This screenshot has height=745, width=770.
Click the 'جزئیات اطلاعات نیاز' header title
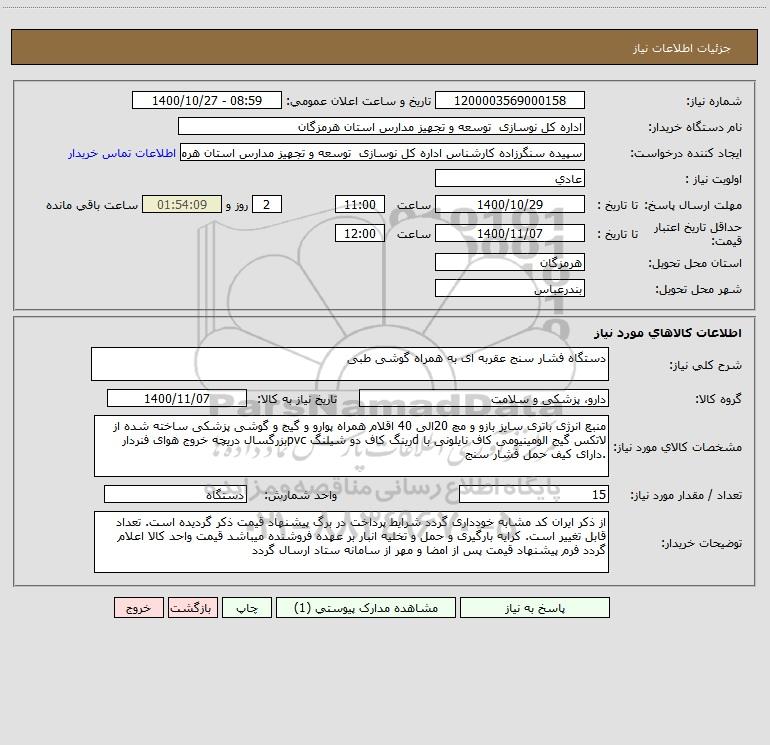coord(682,48)
